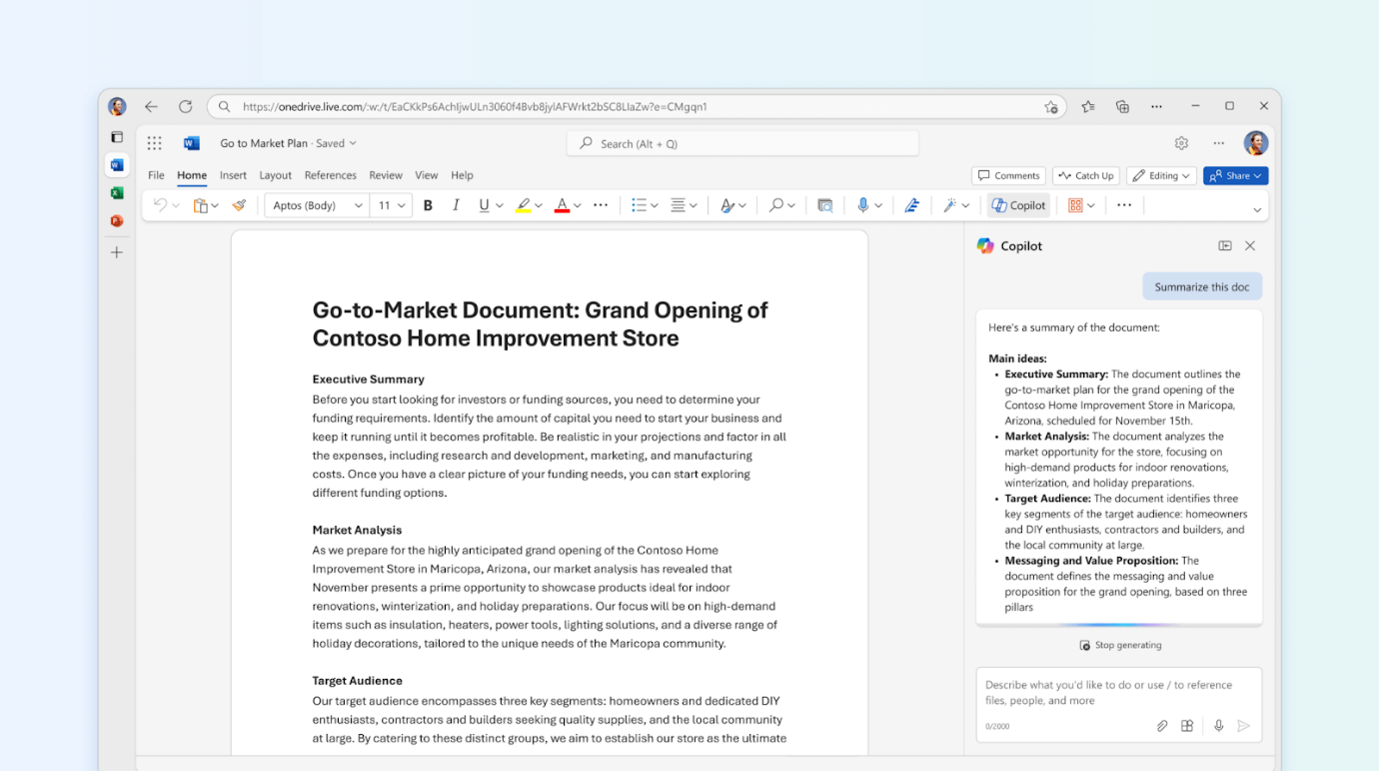Viewport: 1384px width, 776px height.
Task: Open the Editor pen icon
Action: coord(914,206)
